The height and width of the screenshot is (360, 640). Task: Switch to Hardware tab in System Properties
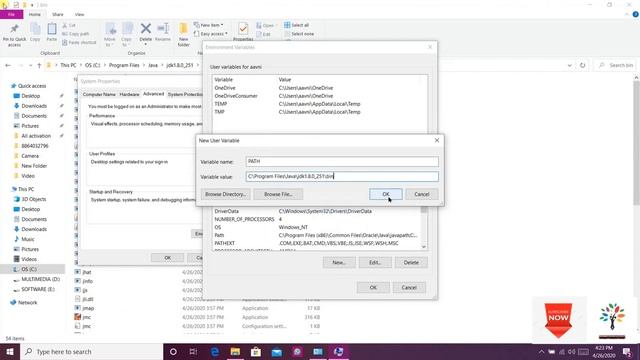pos(129,94)
